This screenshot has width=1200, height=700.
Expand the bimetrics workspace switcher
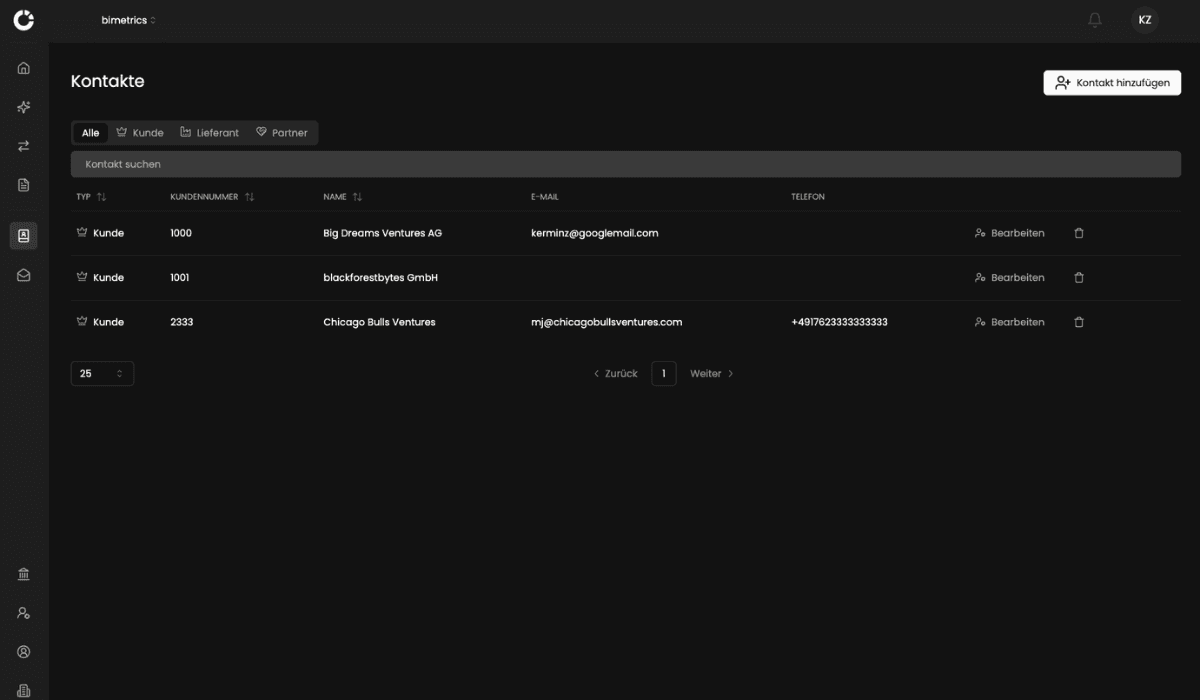(x=129, y=20)
